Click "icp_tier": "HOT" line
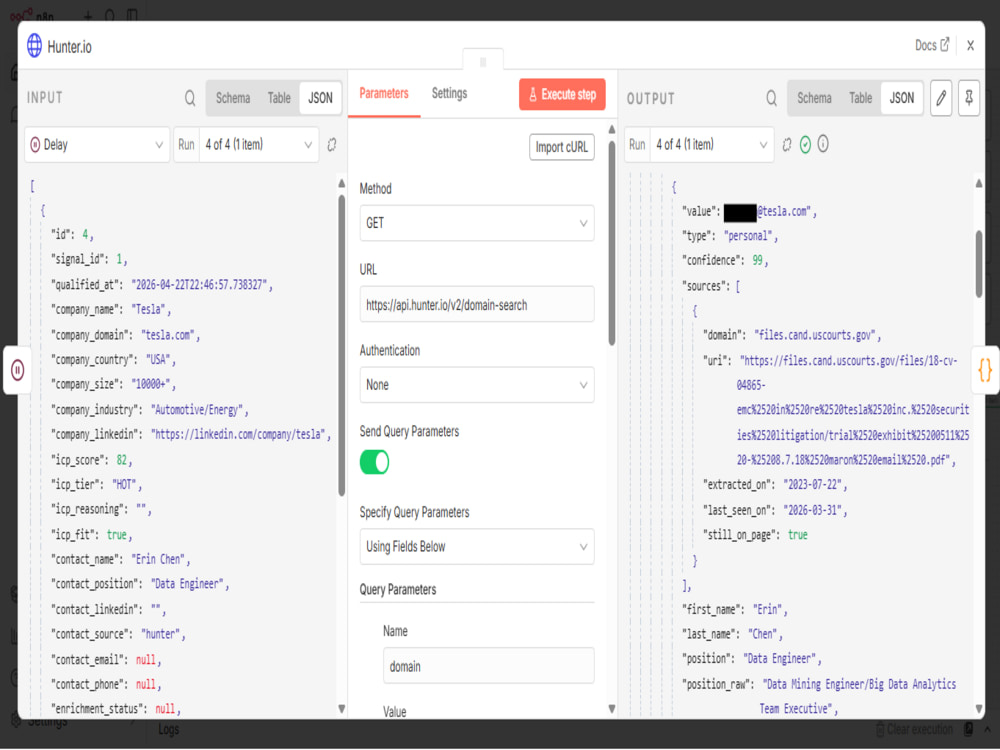Screen dimensions: 1000x750 pyautogui.click(x=96, y=485)
